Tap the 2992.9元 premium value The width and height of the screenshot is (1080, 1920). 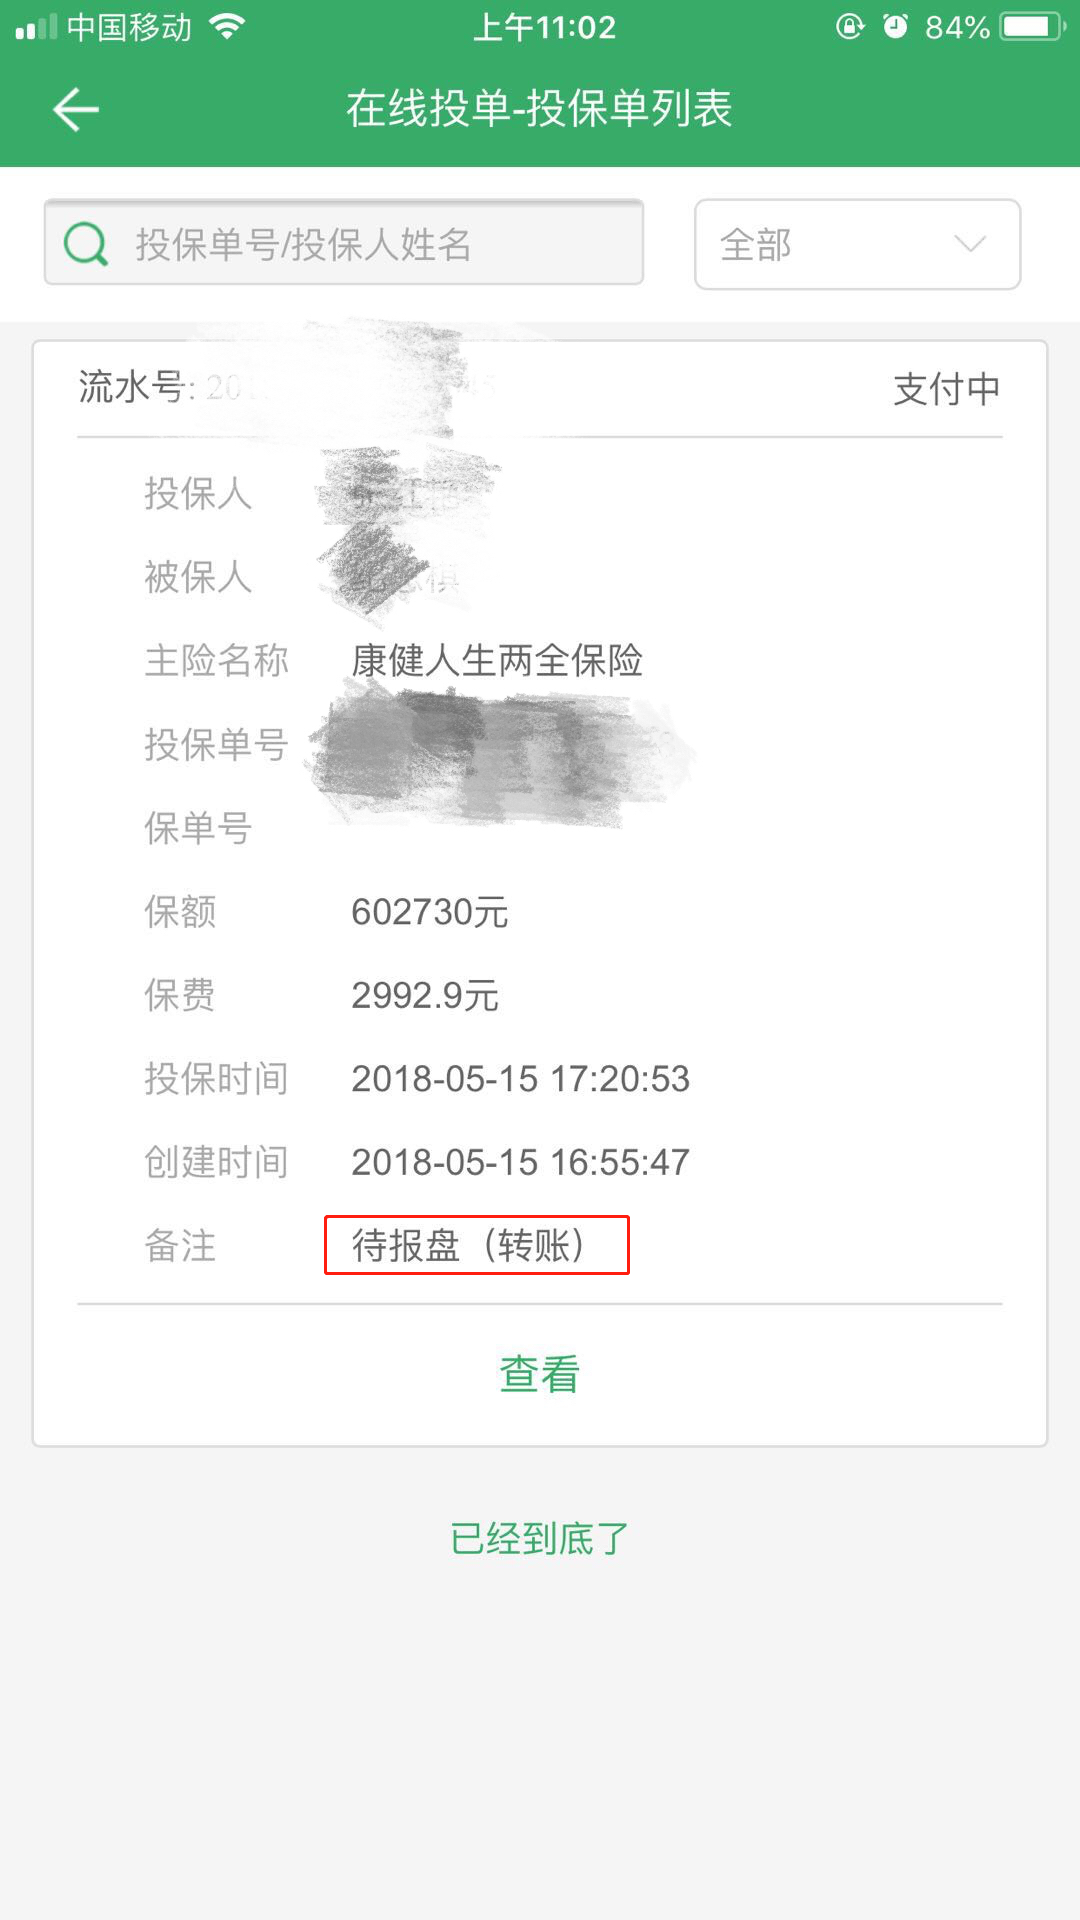[x=425, y=996]
